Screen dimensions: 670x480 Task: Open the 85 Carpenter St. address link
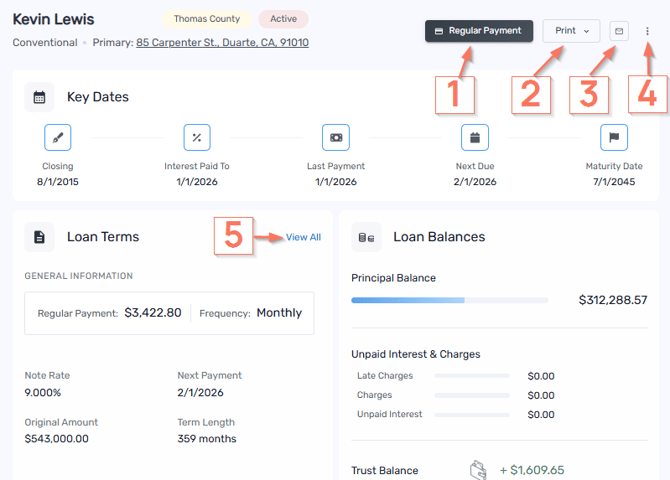[222, 43]
